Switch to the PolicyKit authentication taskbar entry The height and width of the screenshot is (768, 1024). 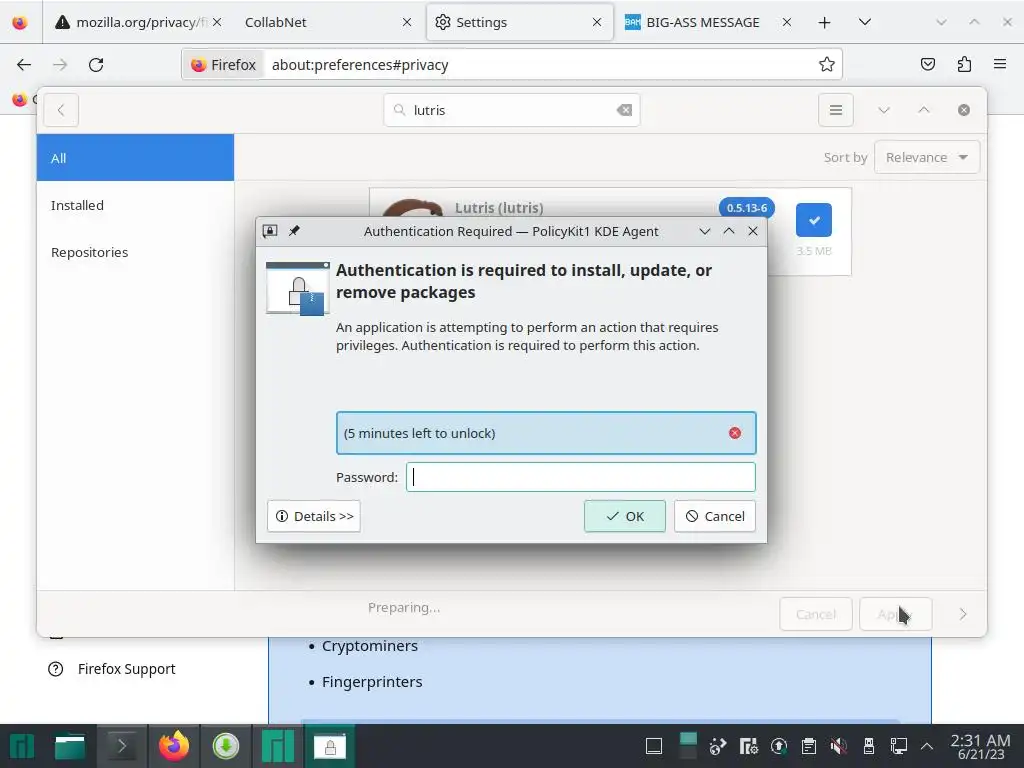330,746
